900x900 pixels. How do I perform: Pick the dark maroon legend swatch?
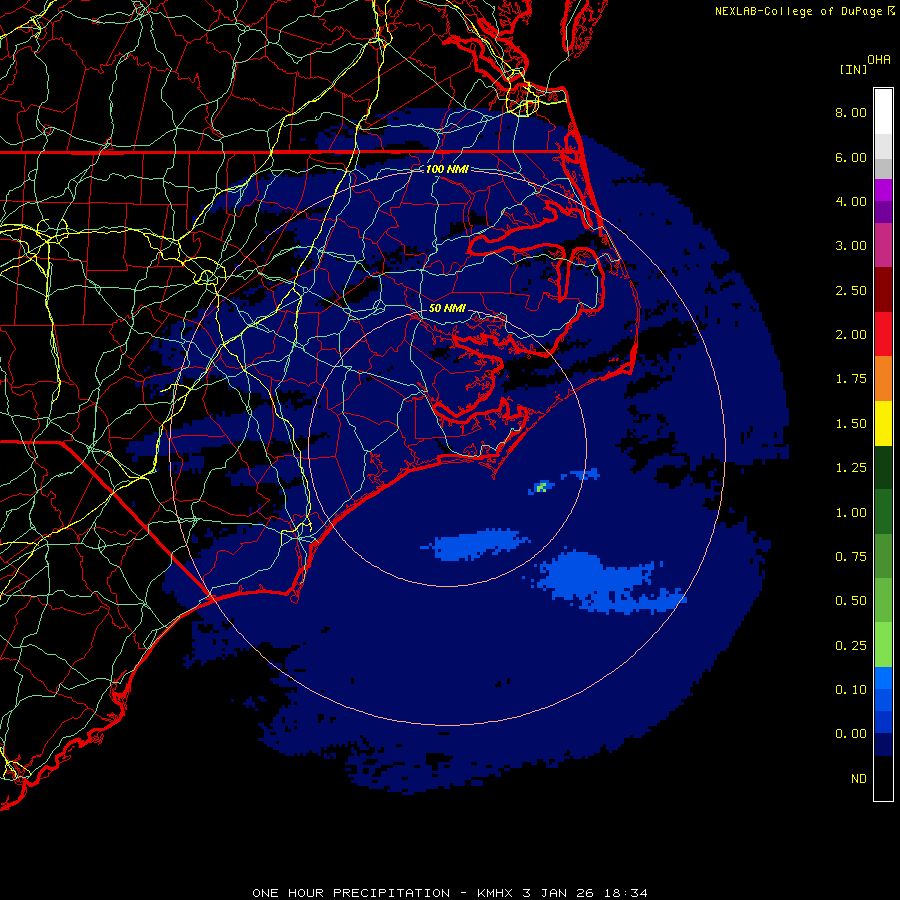pyautogui.click(x=883, y=290)
